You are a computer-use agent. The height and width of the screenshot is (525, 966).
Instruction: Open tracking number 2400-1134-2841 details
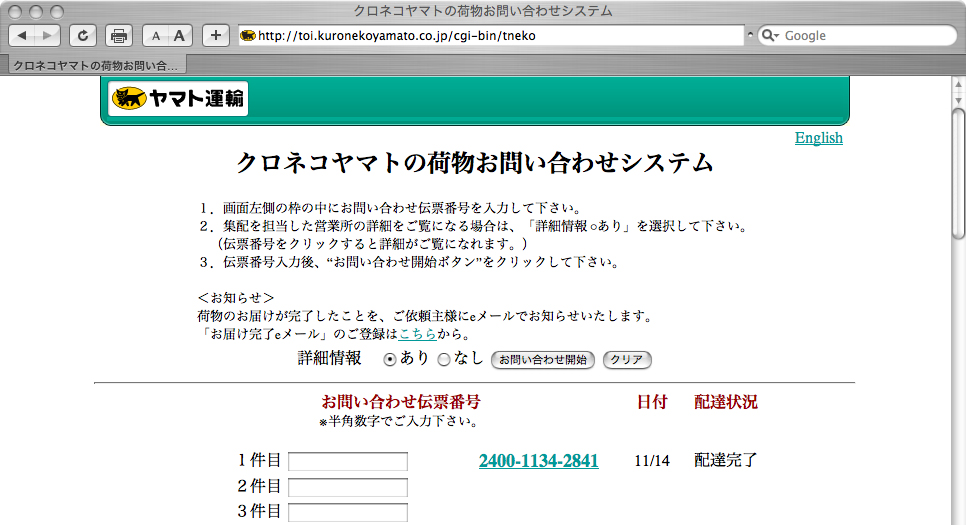(538, 461)
